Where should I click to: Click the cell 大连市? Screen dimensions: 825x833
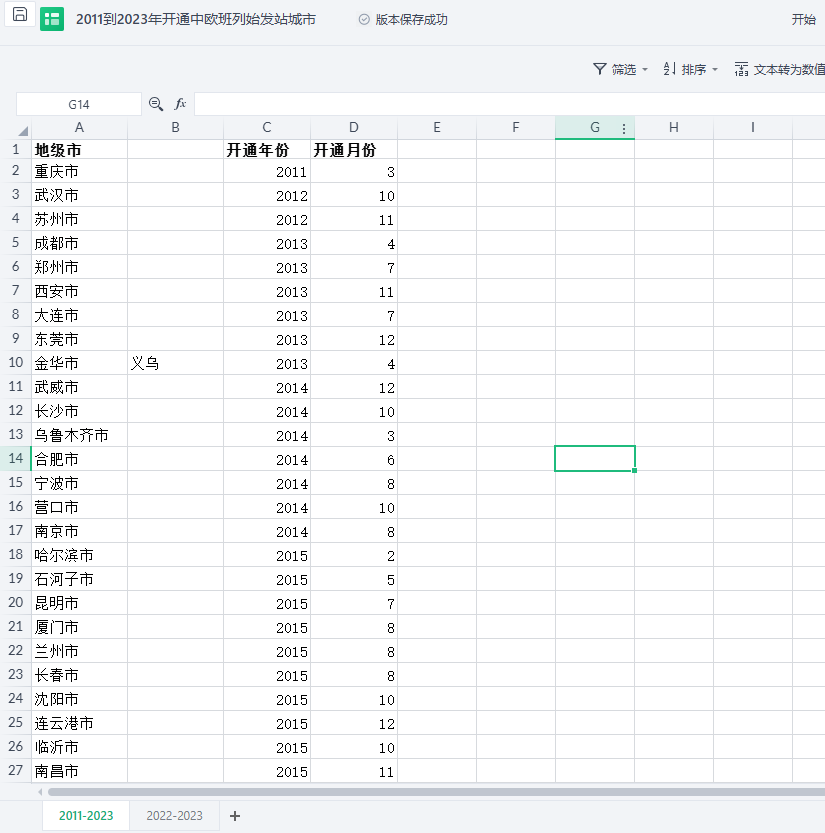coord(79,315)
